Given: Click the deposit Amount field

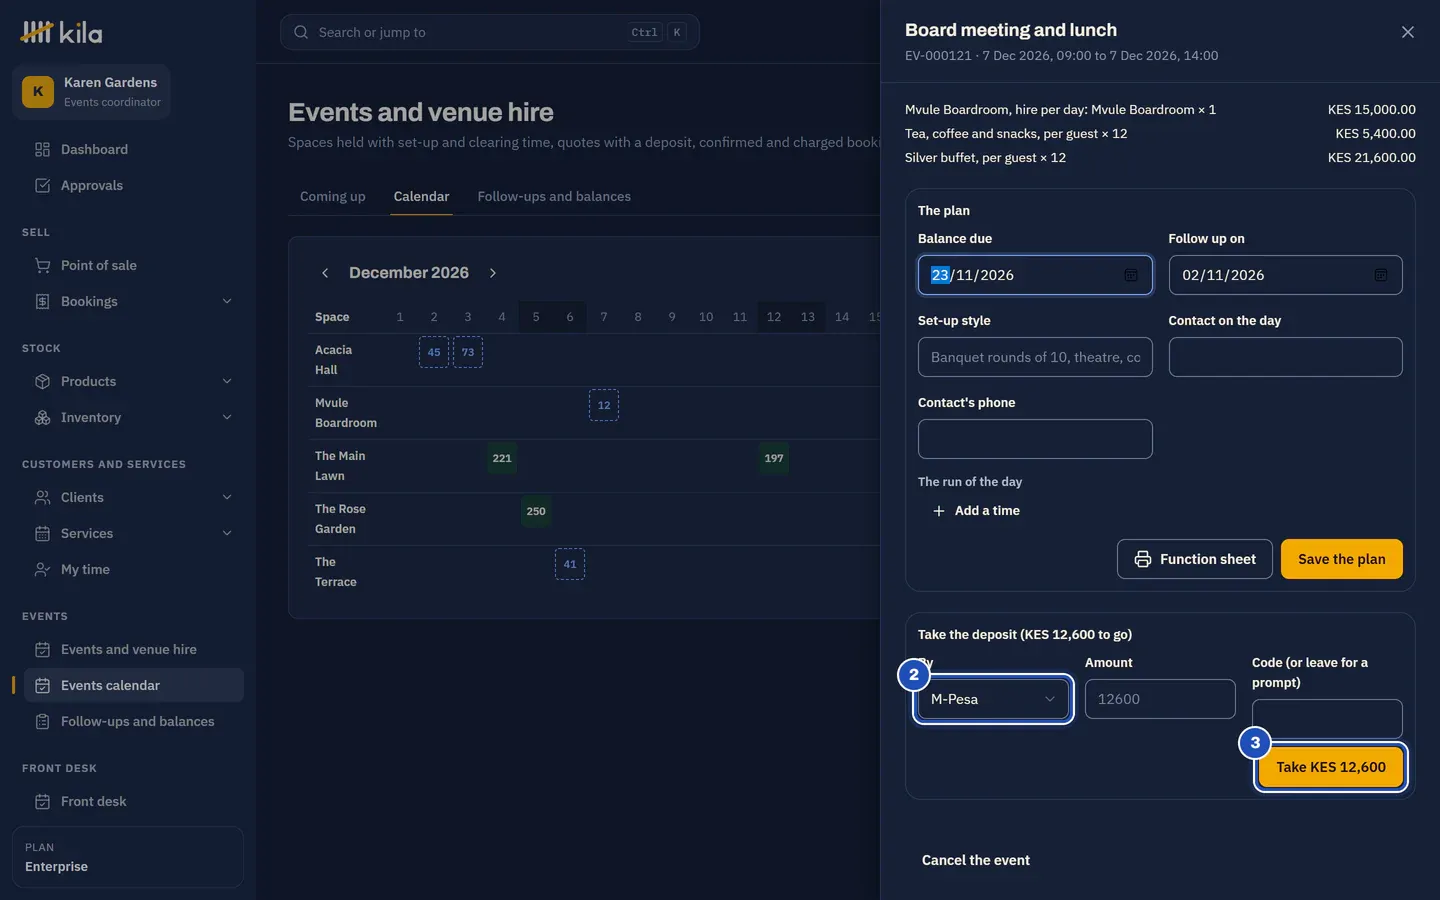Looking at the screenshot, I should coord(1160,699).
